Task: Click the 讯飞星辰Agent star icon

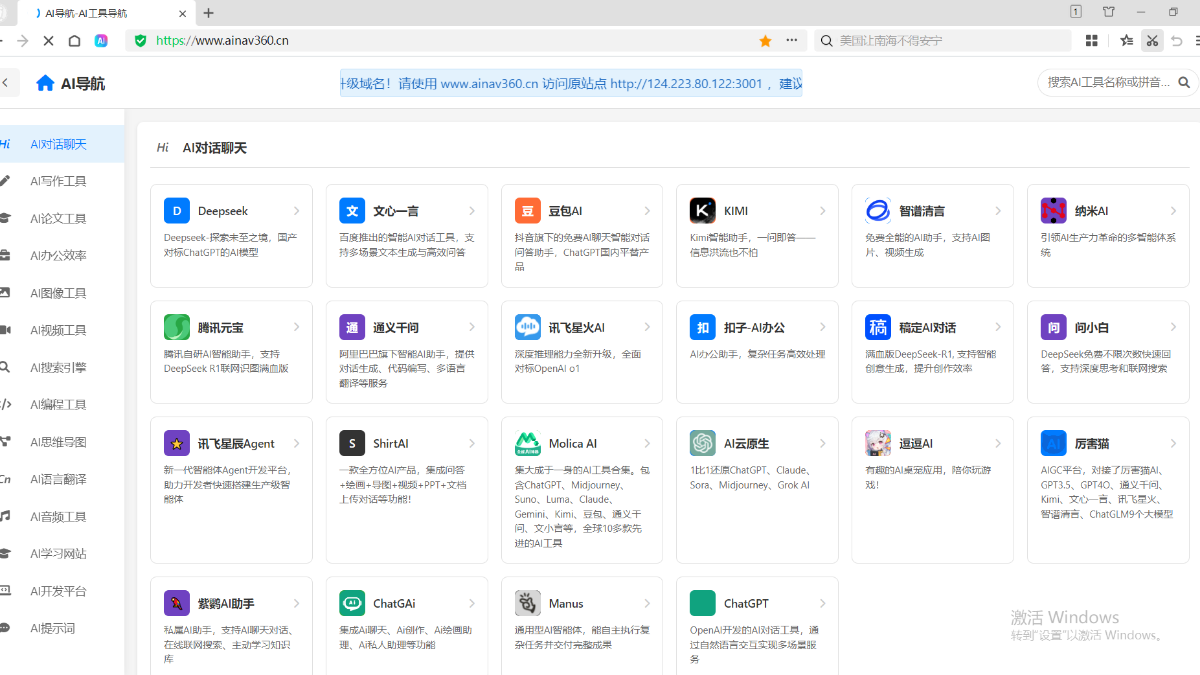Action: (x=177, y=443)
